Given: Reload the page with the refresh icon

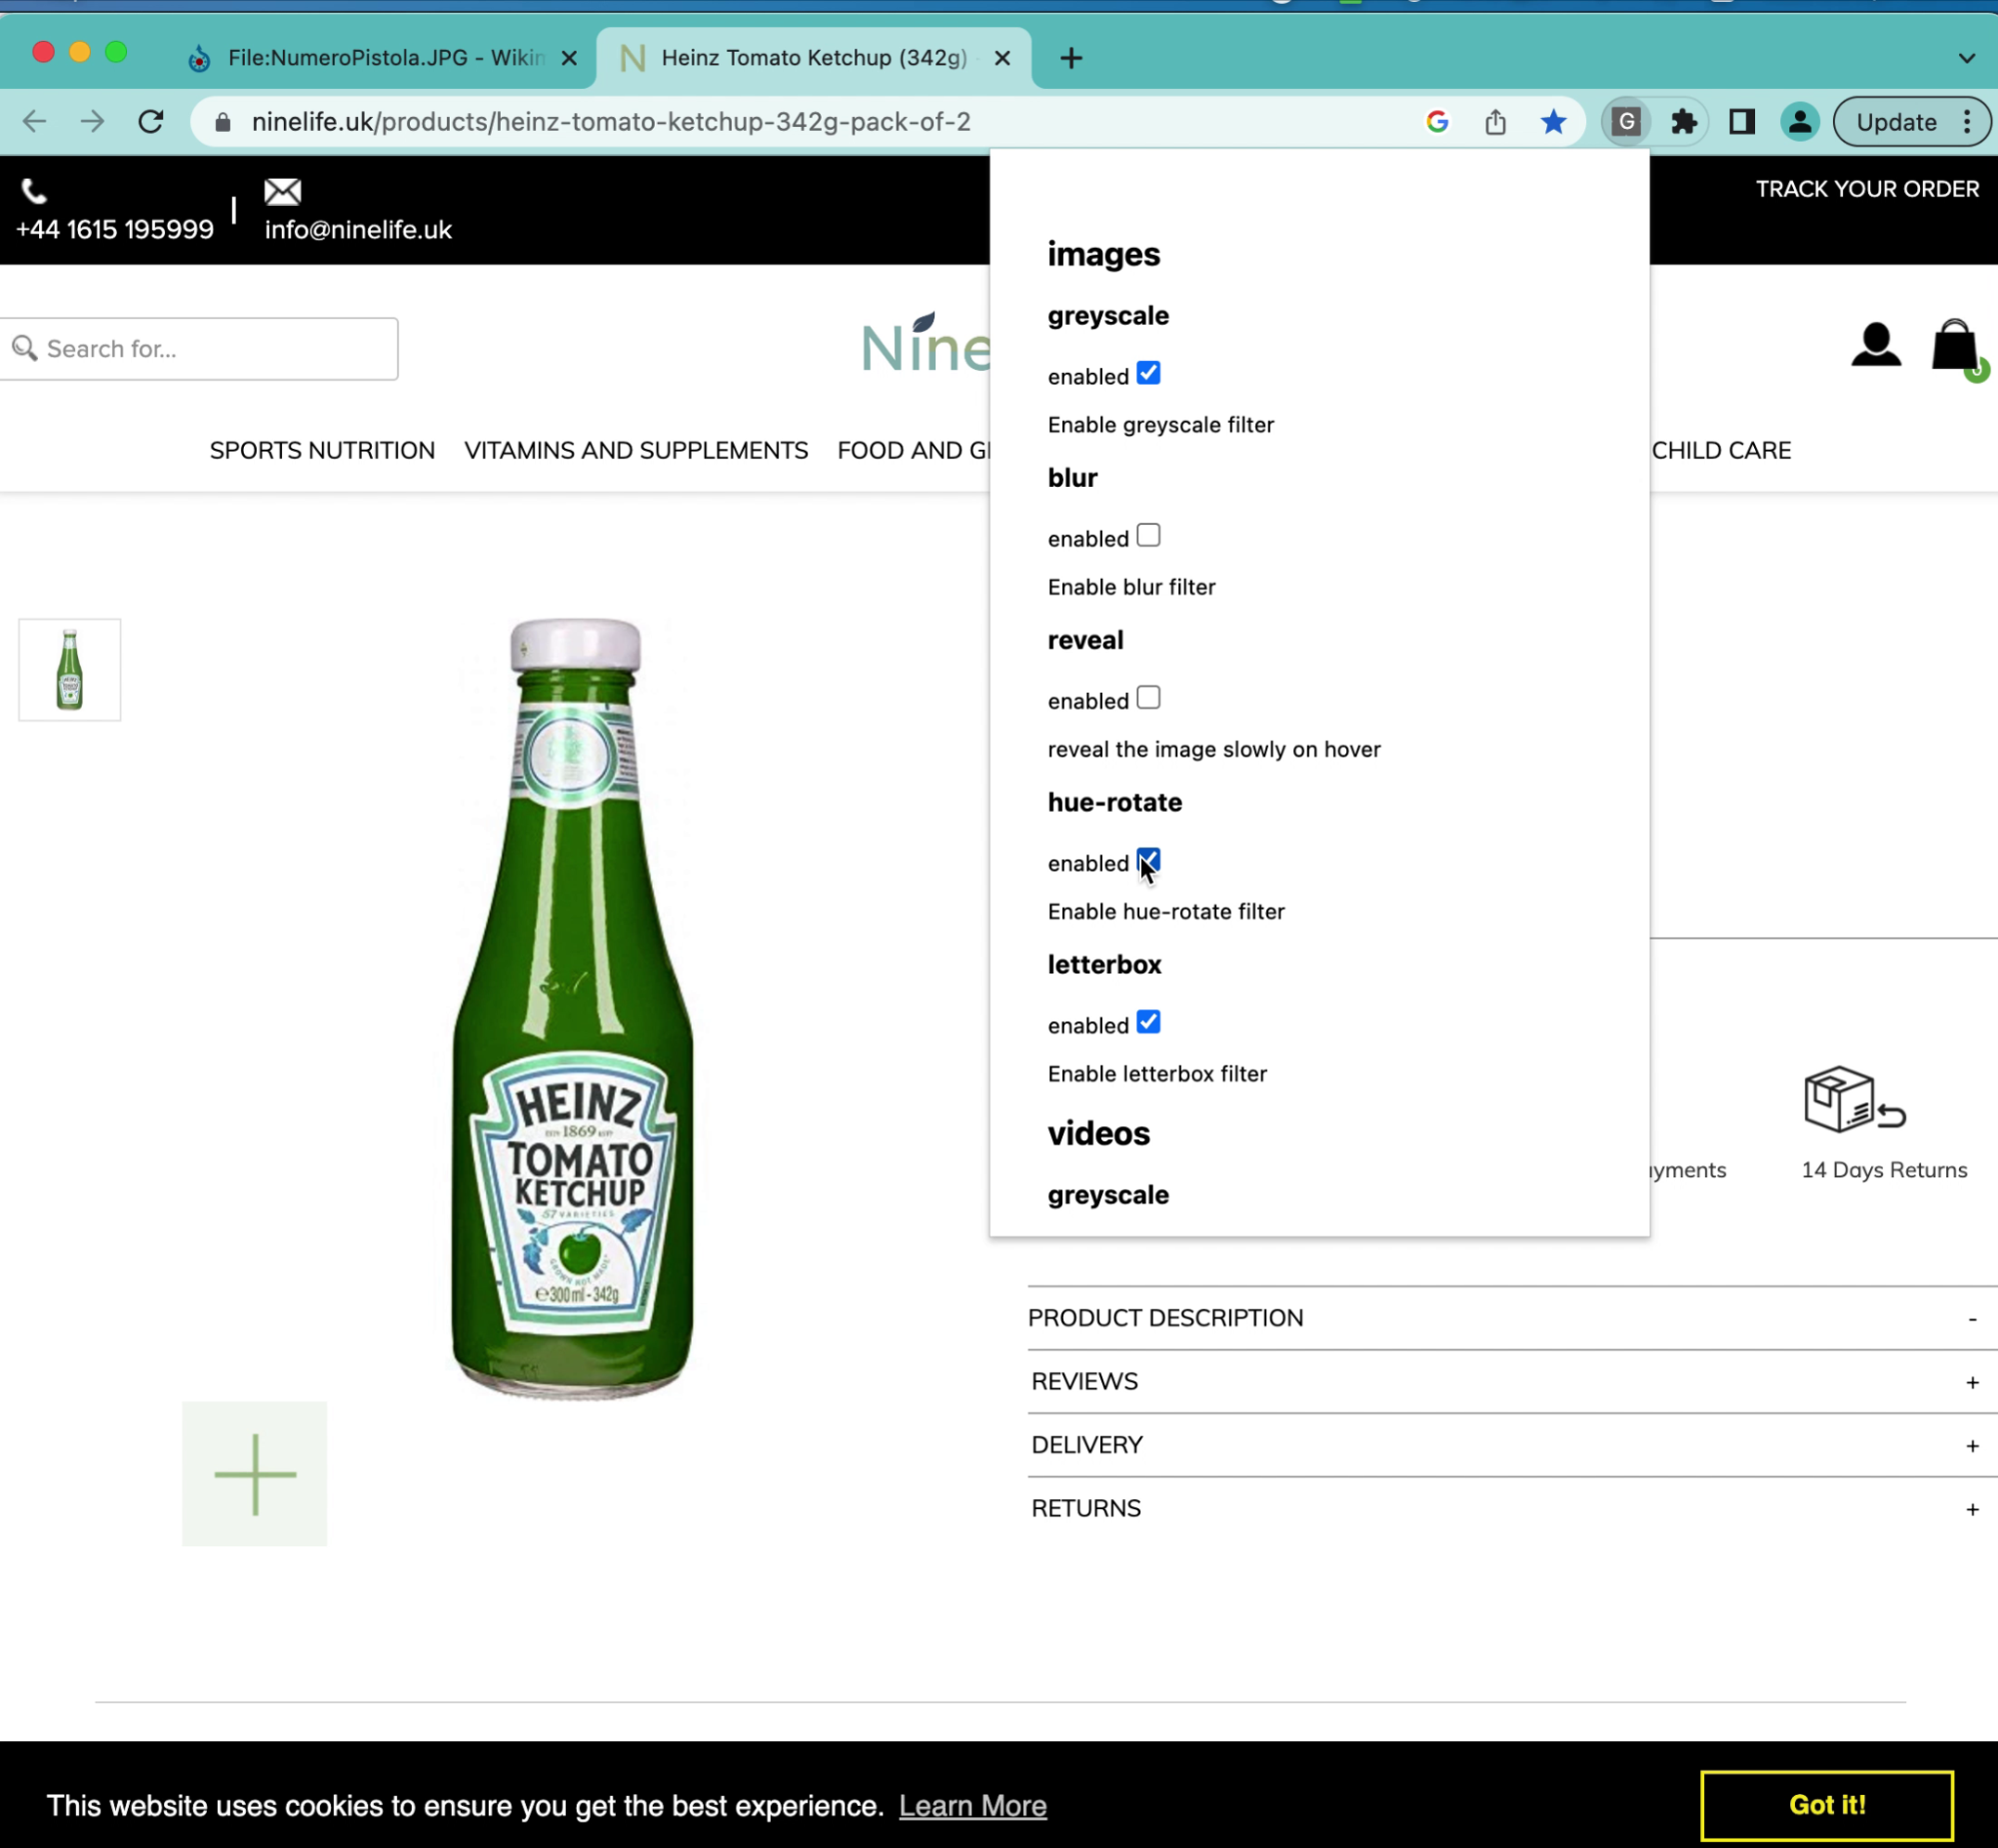Looking at the screenshot, I should (x=151, y=122).
